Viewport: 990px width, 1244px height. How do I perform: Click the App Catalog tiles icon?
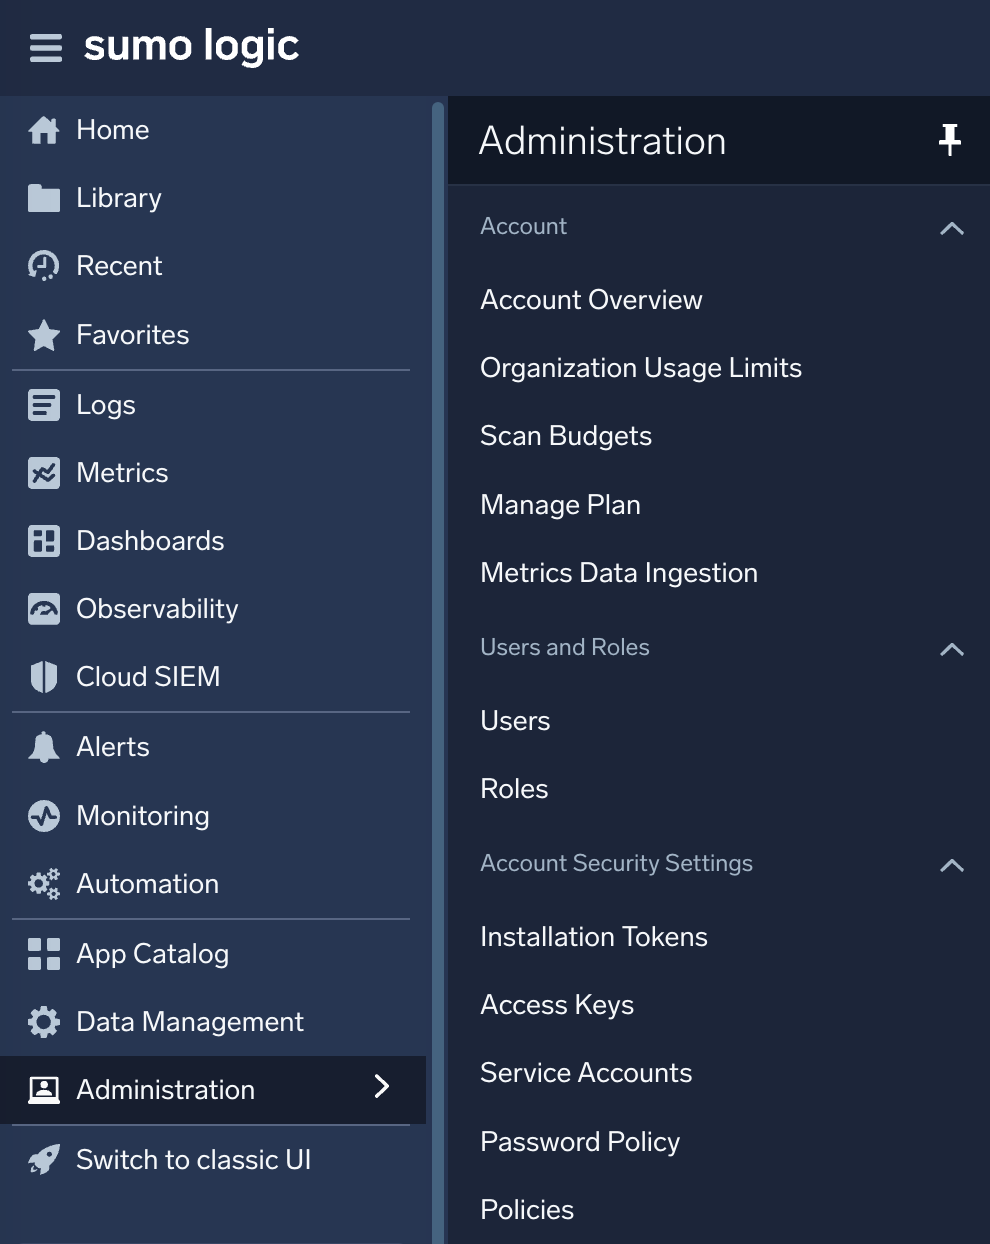[x=44, y=954]
